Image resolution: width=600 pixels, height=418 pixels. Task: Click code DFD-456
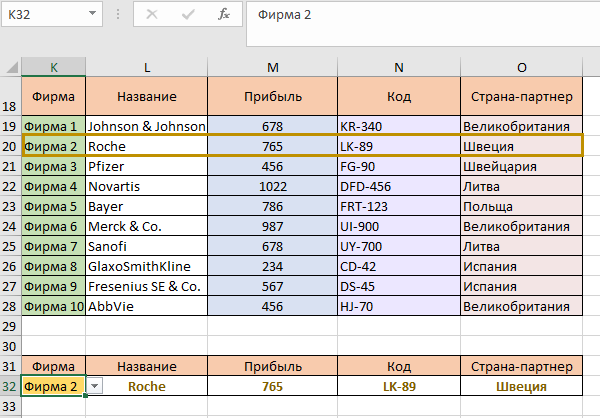(x=399, y=186)
